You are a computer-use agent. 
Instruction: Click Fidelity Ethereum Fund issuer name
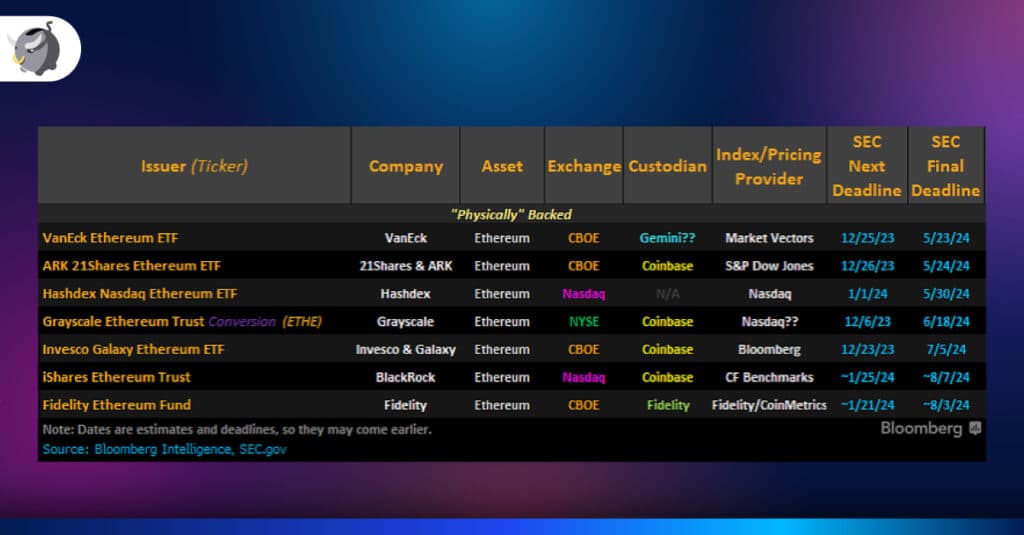click(x=117, y=405)
